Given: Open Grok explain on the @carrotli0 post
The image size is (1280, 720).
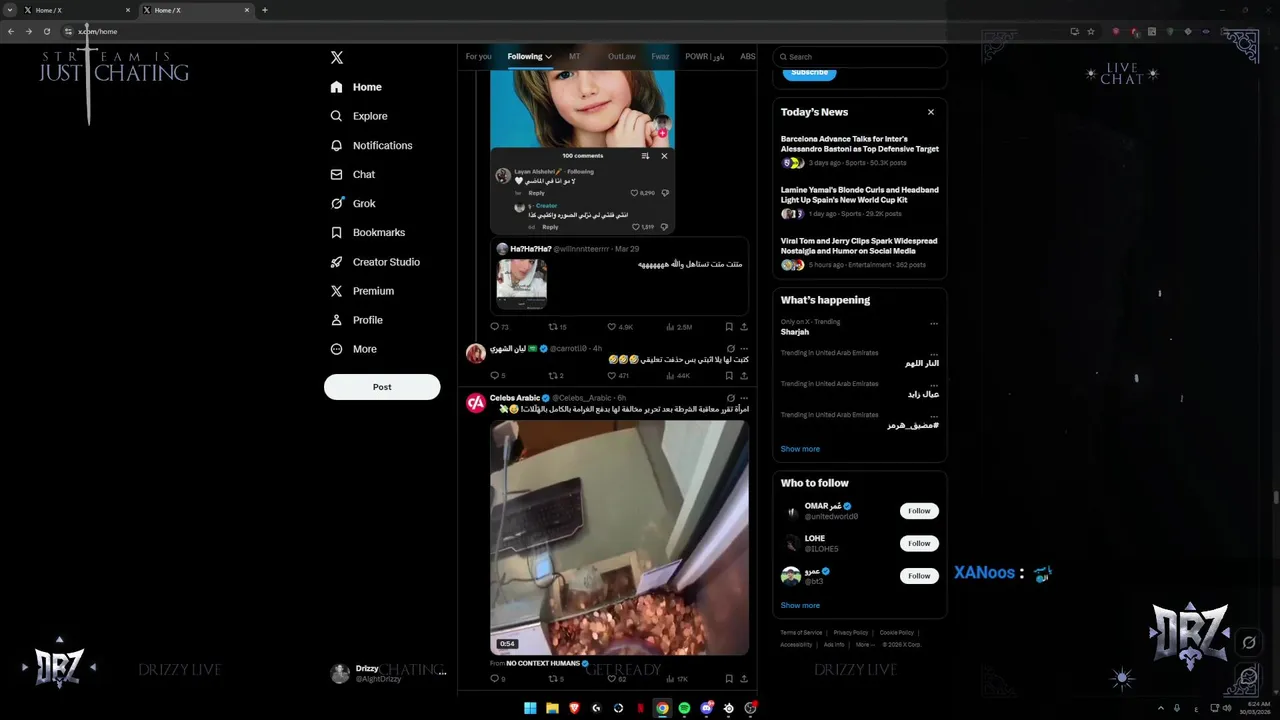Looking at the screenshot, I should (x=730, y=349).
